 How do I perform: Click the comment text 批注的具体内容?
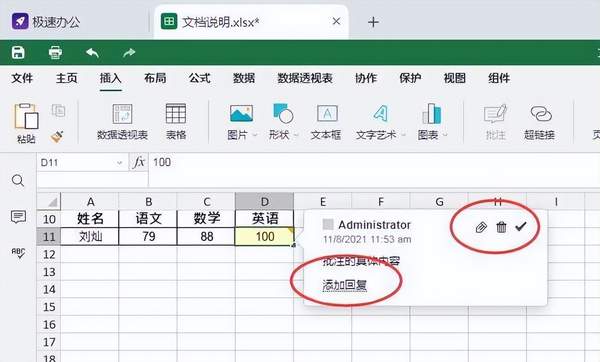click(x=362, y=261)
